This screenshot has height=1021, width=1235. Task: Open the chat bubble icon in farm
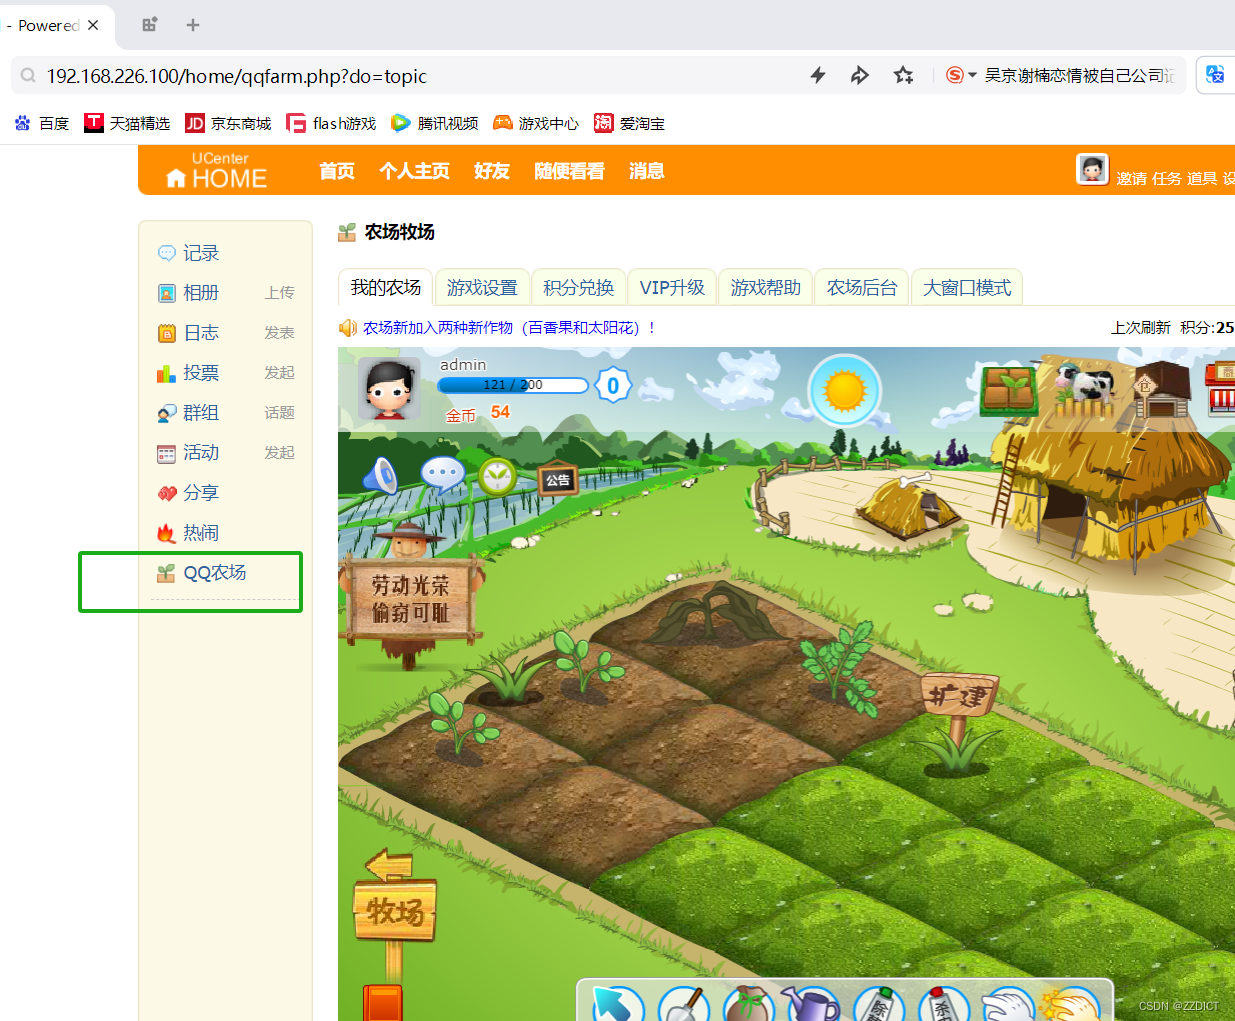click(x=442, y=475)
